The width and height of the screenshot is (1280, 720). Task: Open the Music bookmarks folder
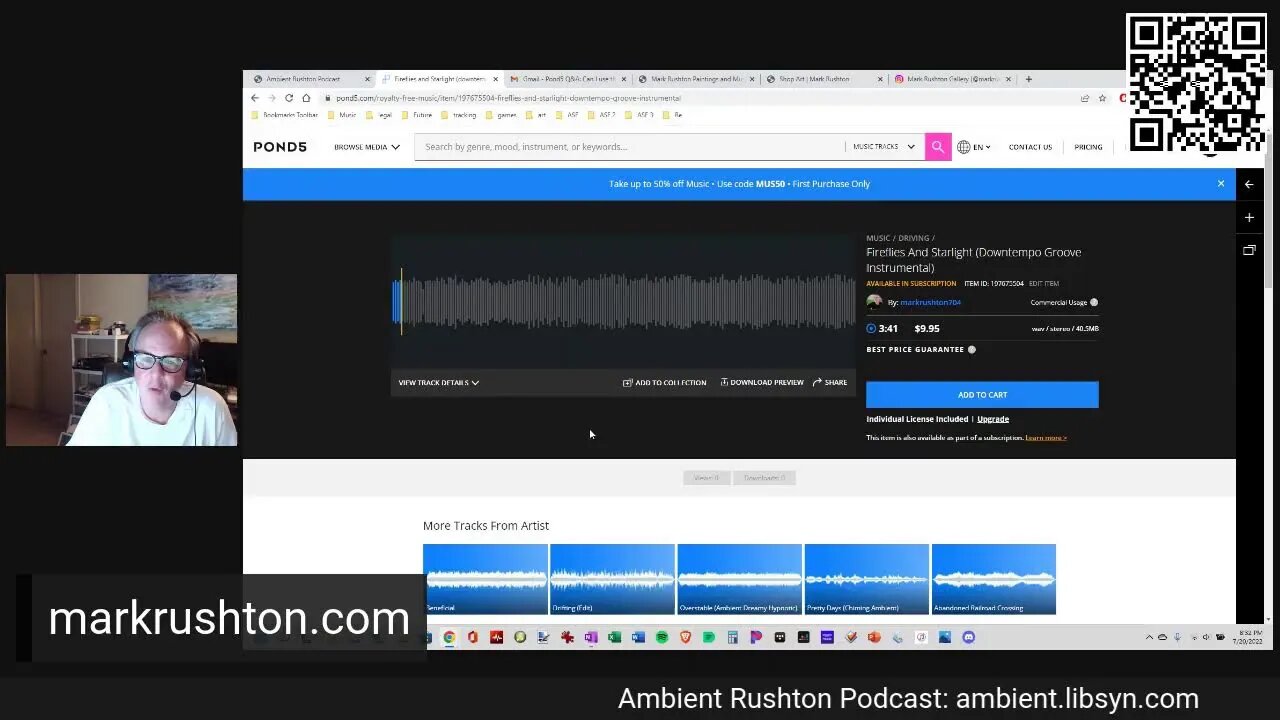pos(342,115)
